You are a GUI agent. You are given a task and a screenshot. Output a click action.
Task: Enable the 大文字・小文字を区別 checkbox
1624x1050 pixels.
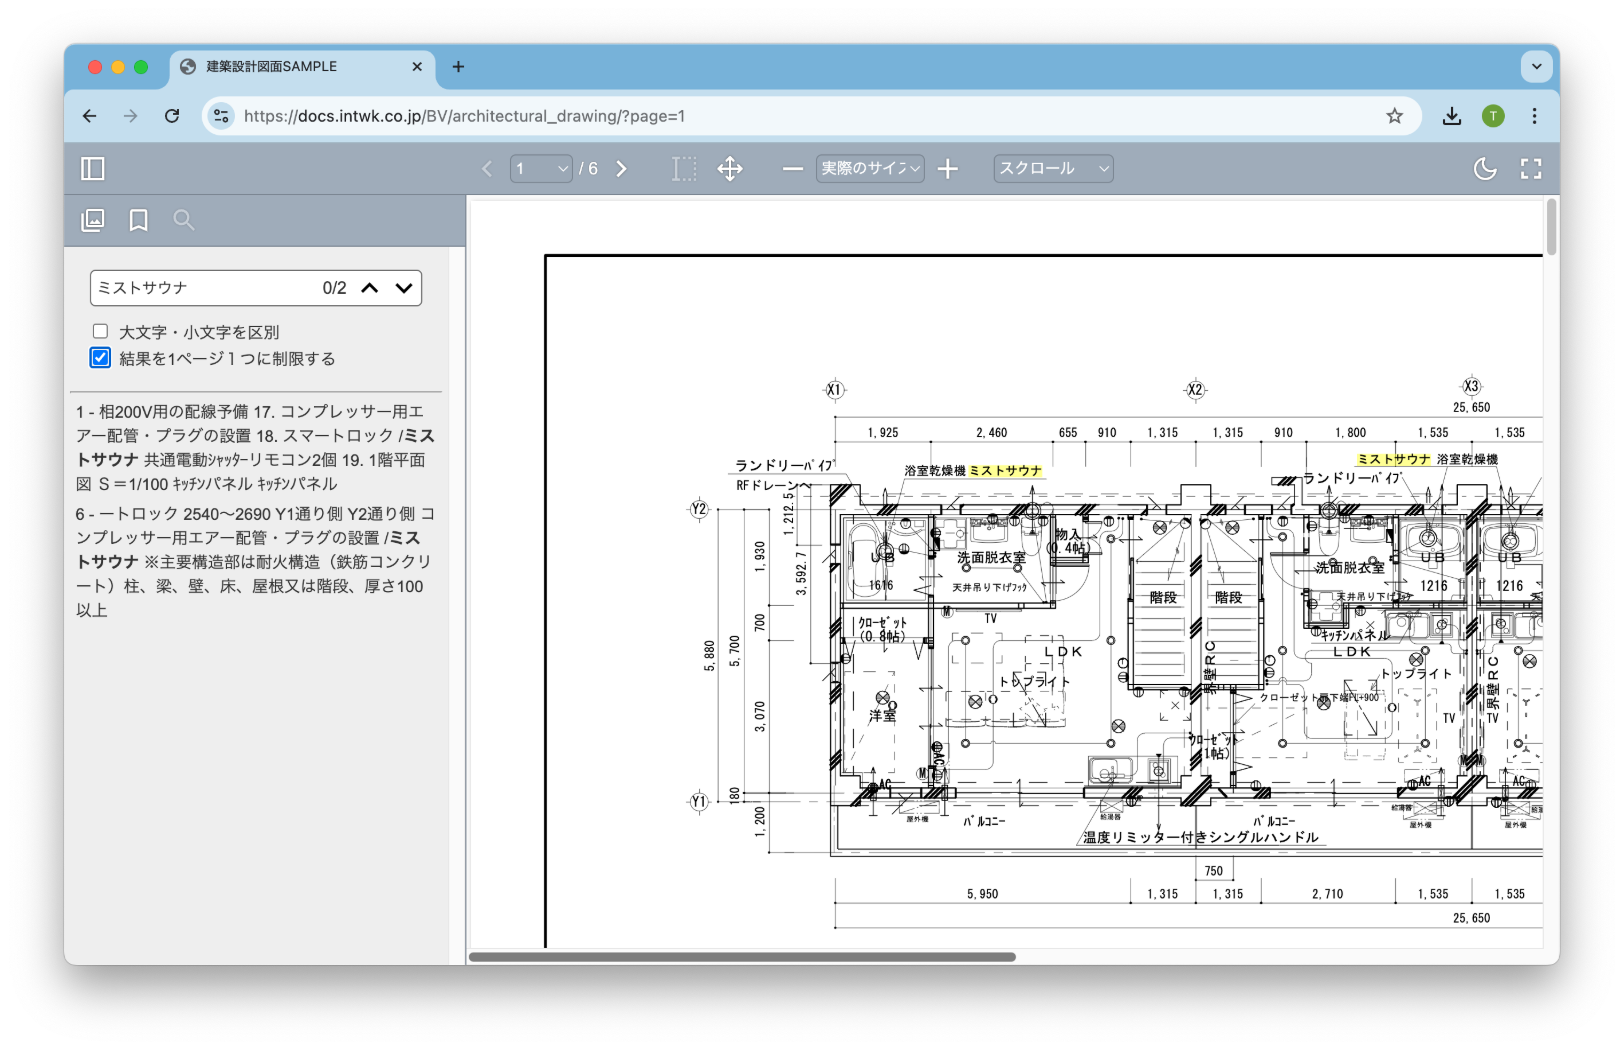pos(100,331)
